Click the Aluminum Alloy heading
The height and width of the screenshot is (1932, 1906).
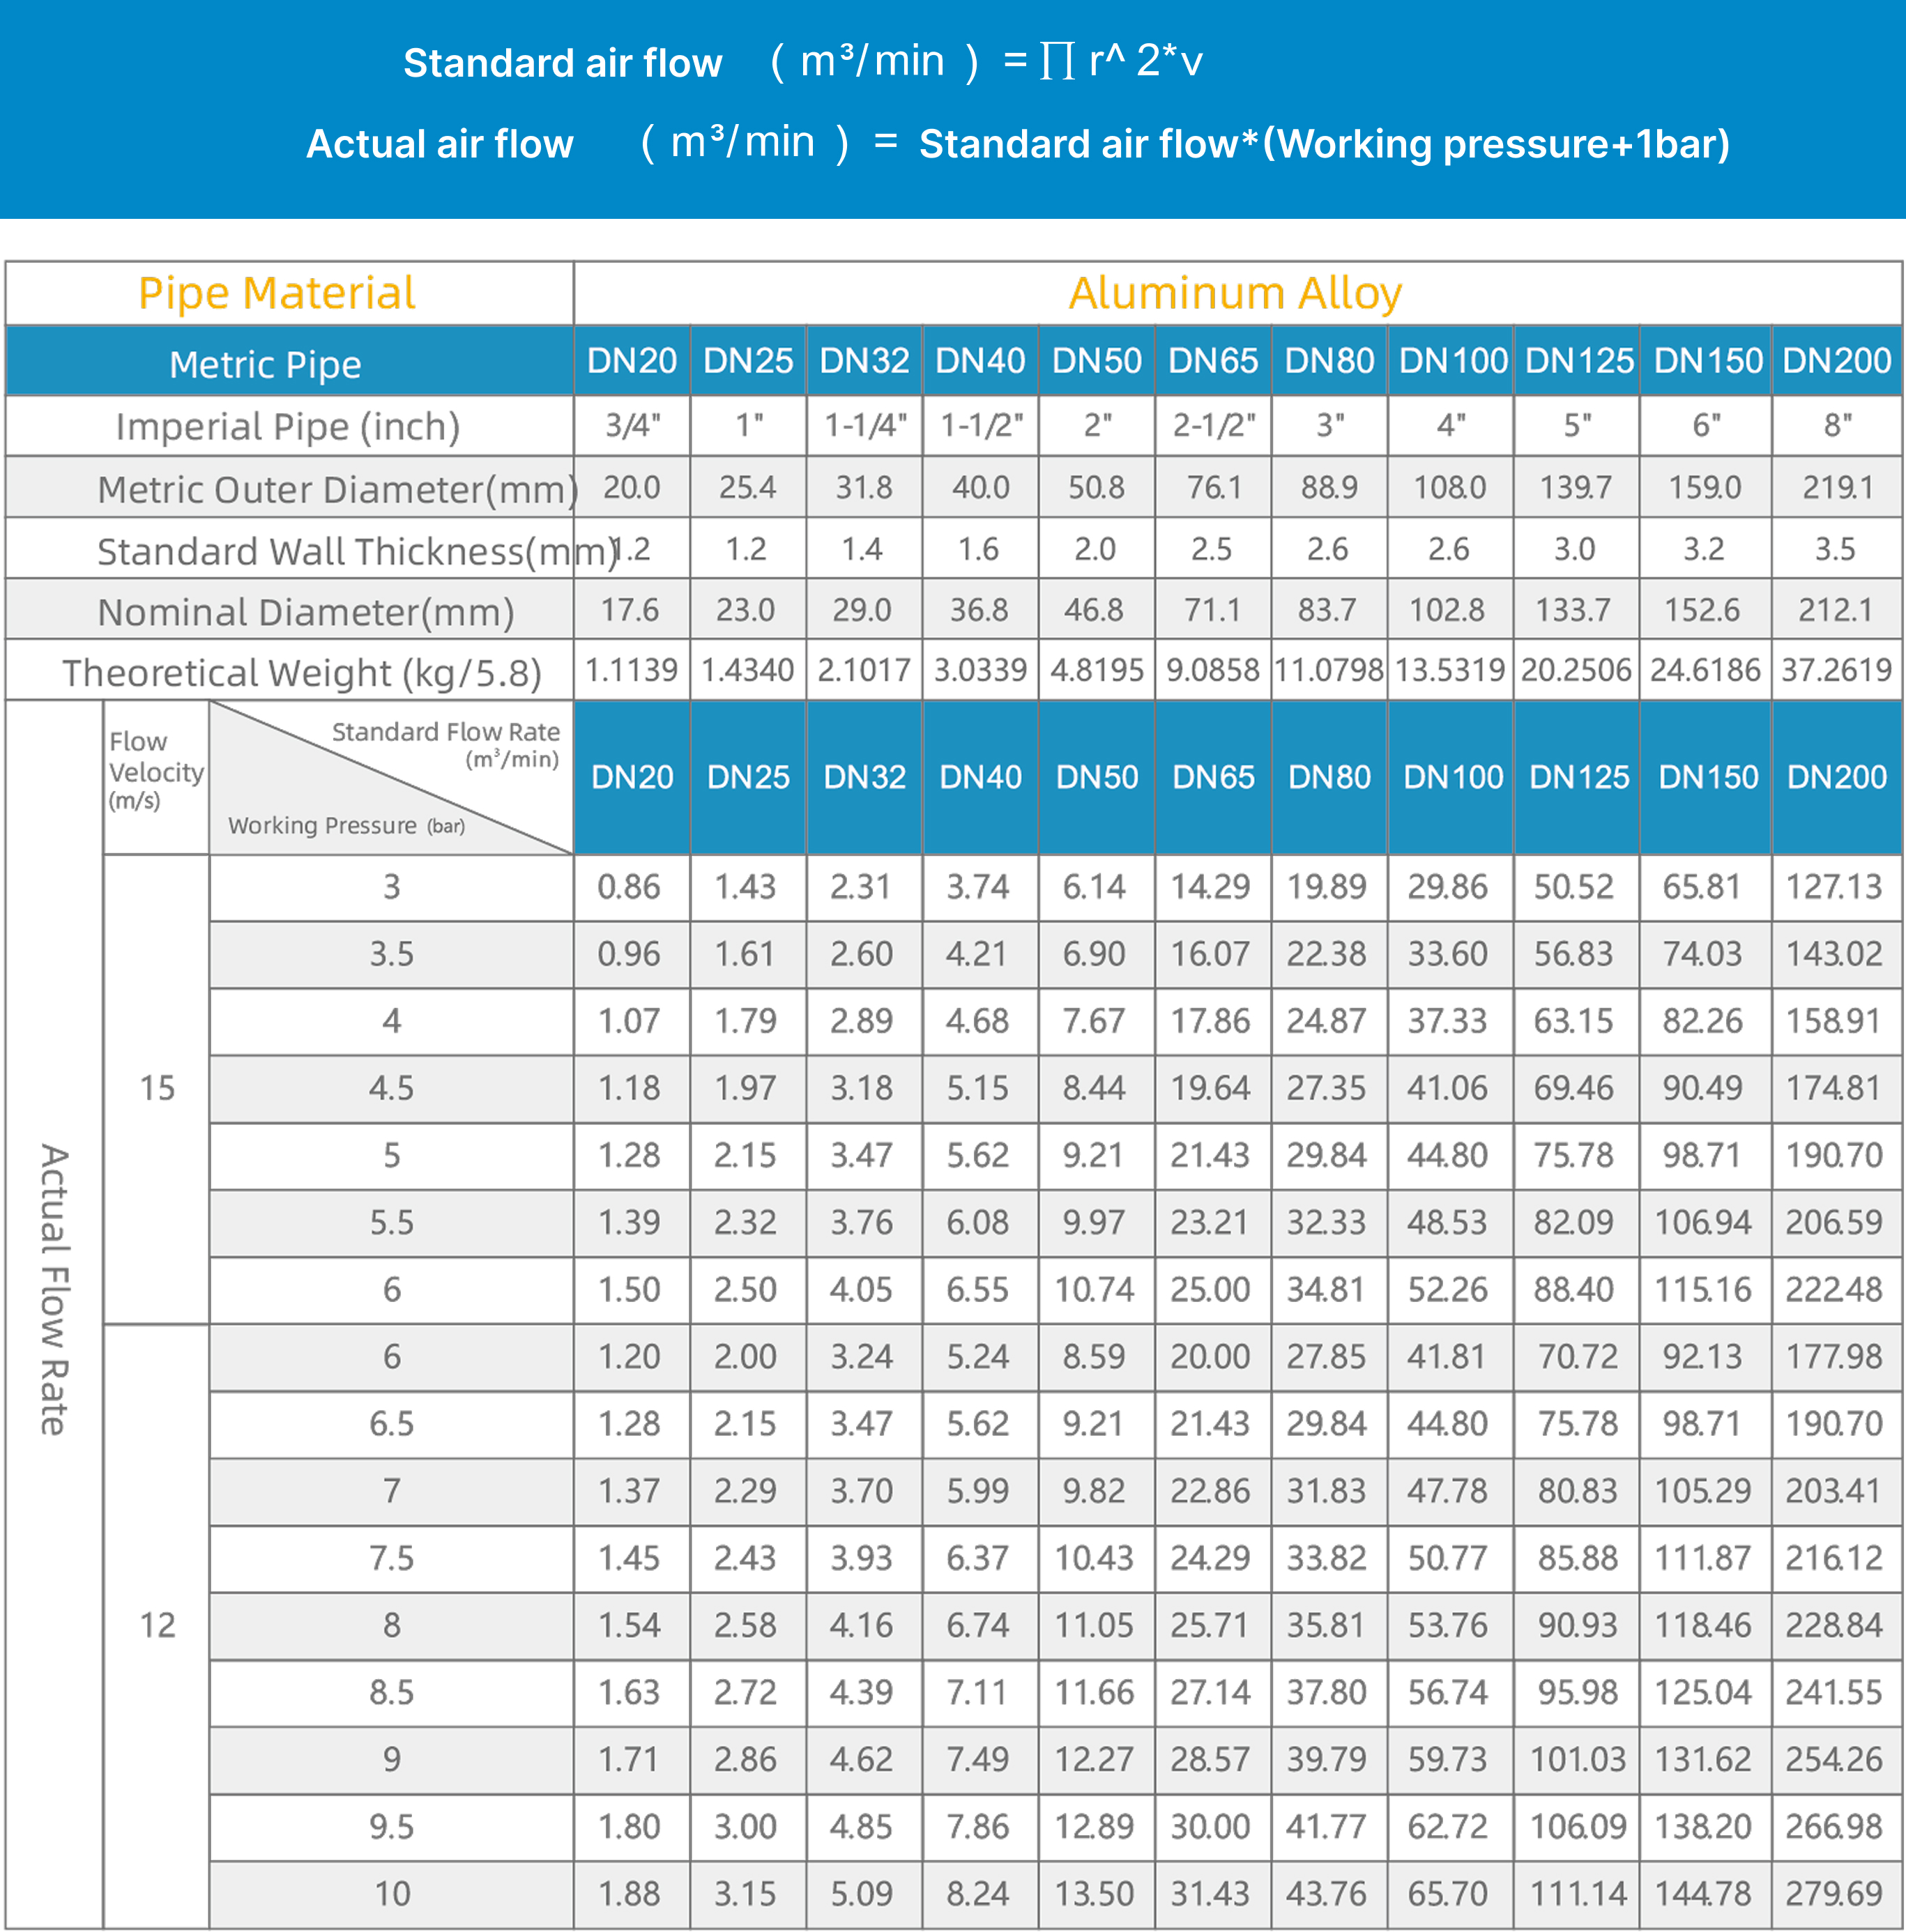(1235, 293)
